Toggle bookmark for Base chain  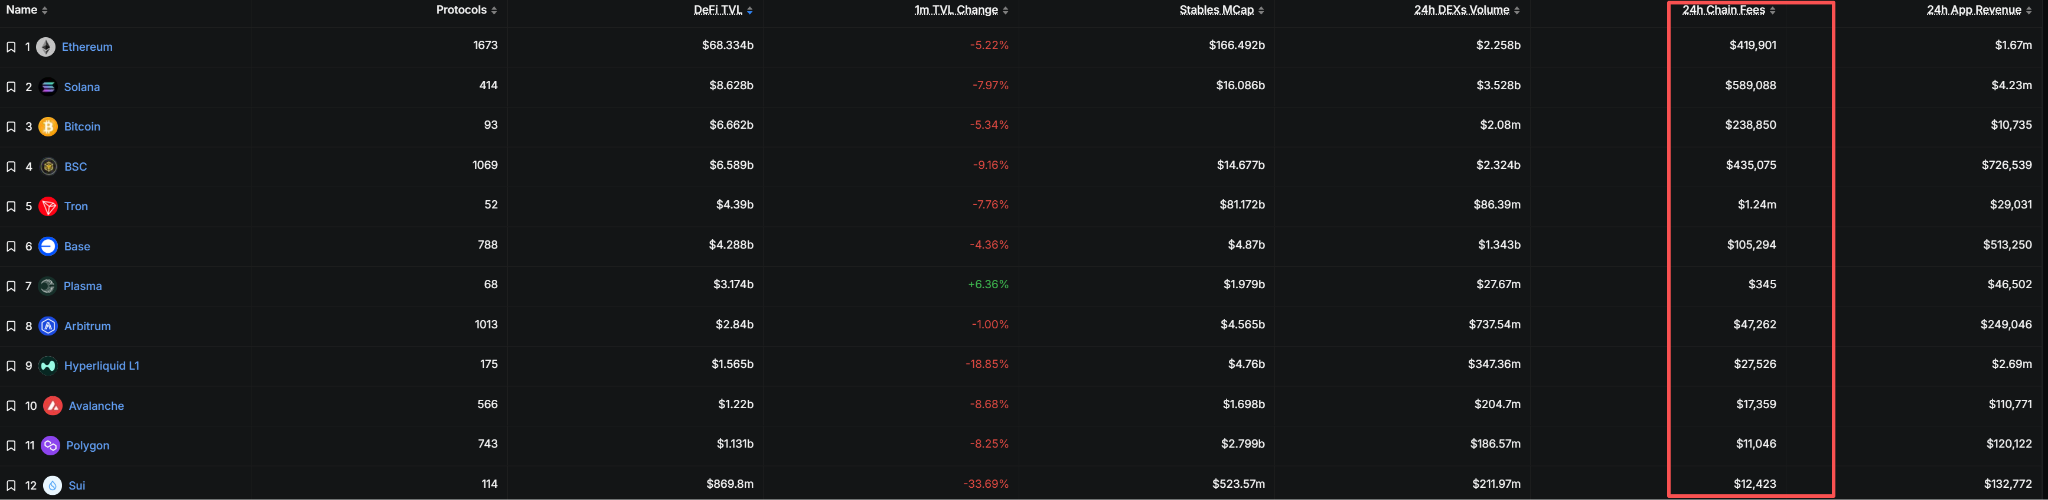[11, 247]
